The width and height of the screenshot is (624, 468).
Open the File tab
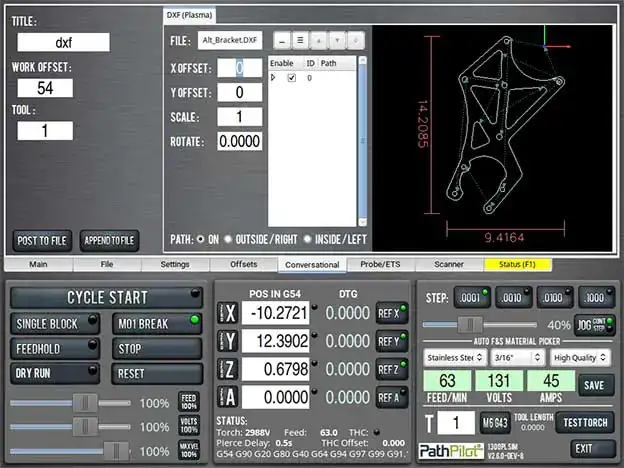pos(107,264)
